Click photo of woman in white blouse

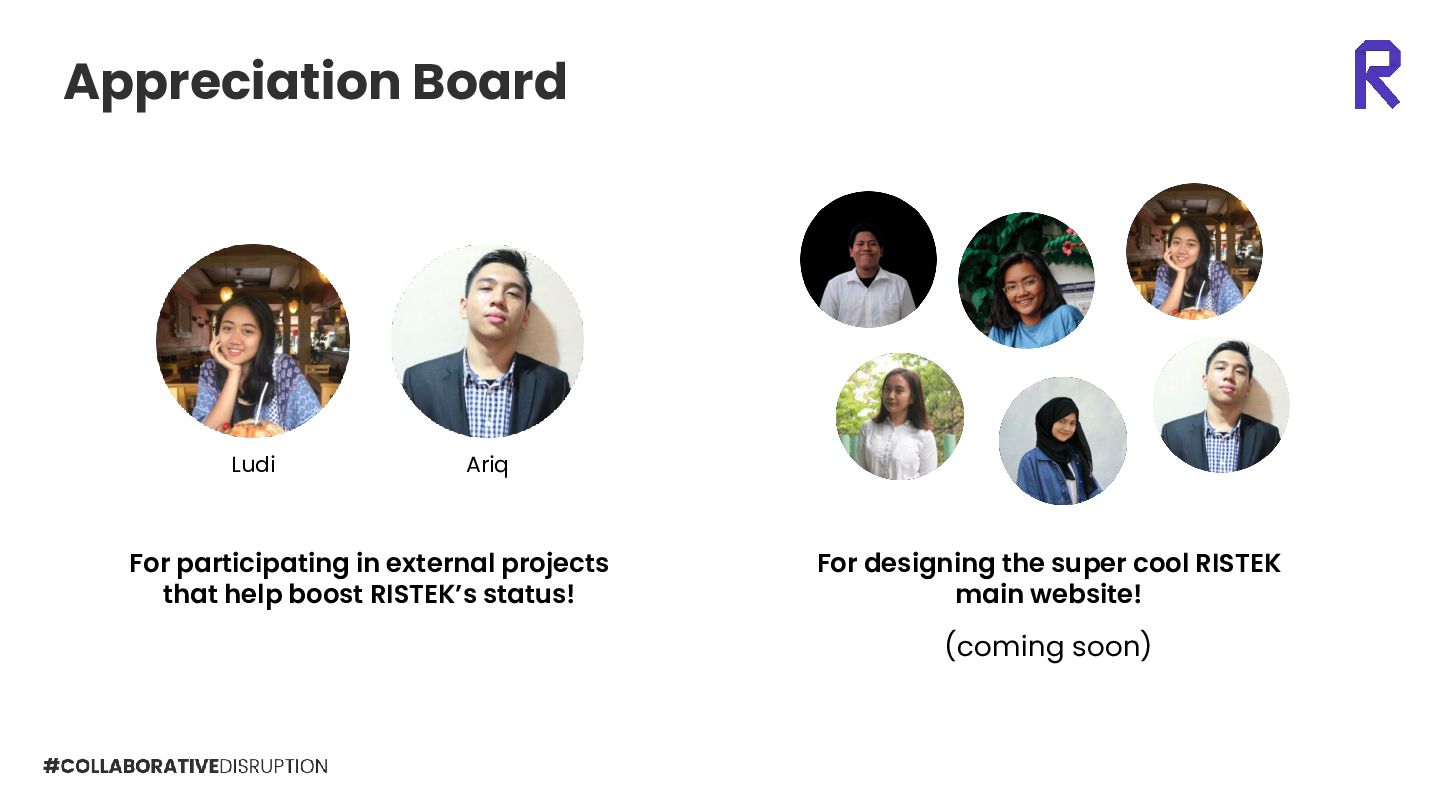tap(900, 416)
